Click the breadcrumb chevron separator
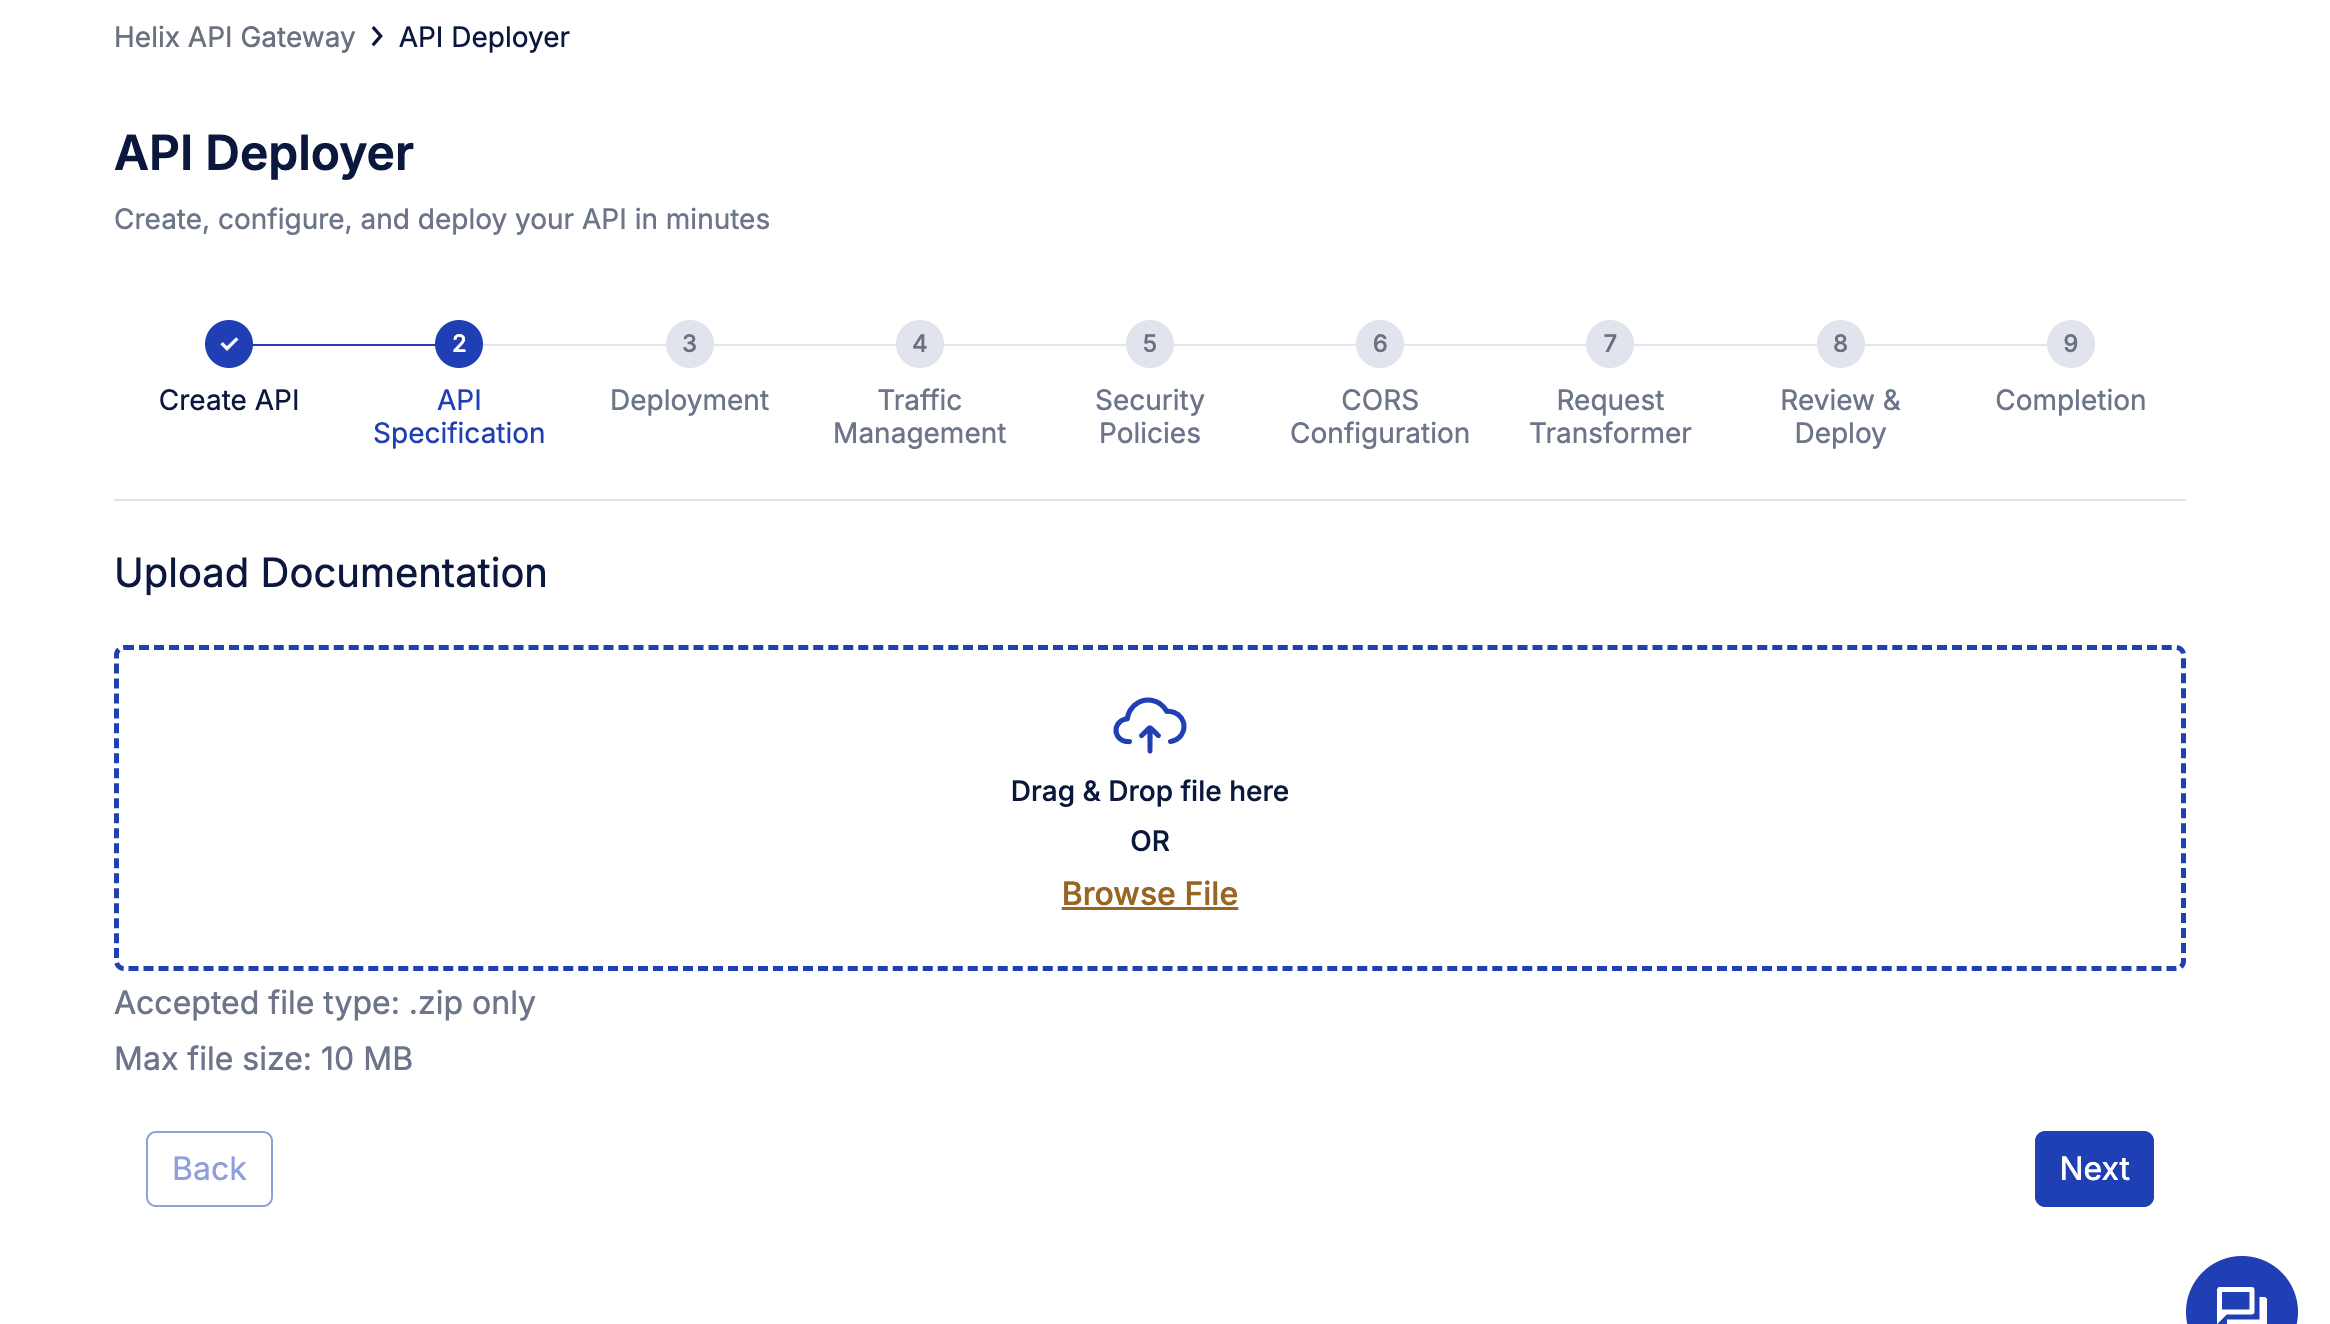Image resolution: width=2330 pixels, height=1324 pixels. point(377,37)
